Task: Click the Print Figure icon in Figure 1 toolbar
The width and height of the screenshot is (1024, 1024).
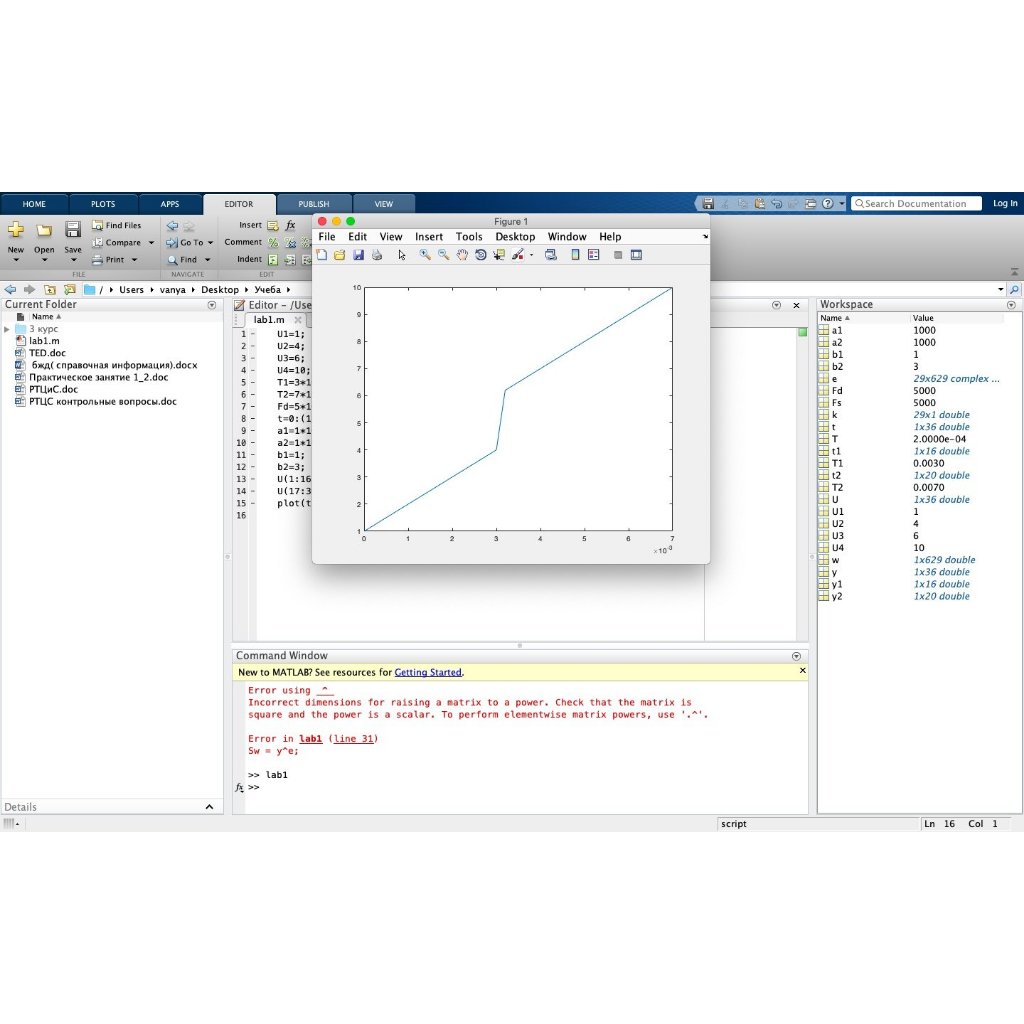Action: tap(377, 255)
